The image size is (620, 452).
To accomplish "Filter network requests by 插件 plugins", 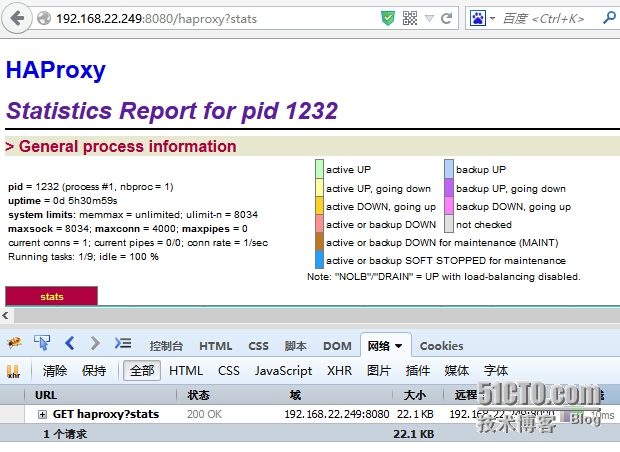I will [x=418, y=371].
